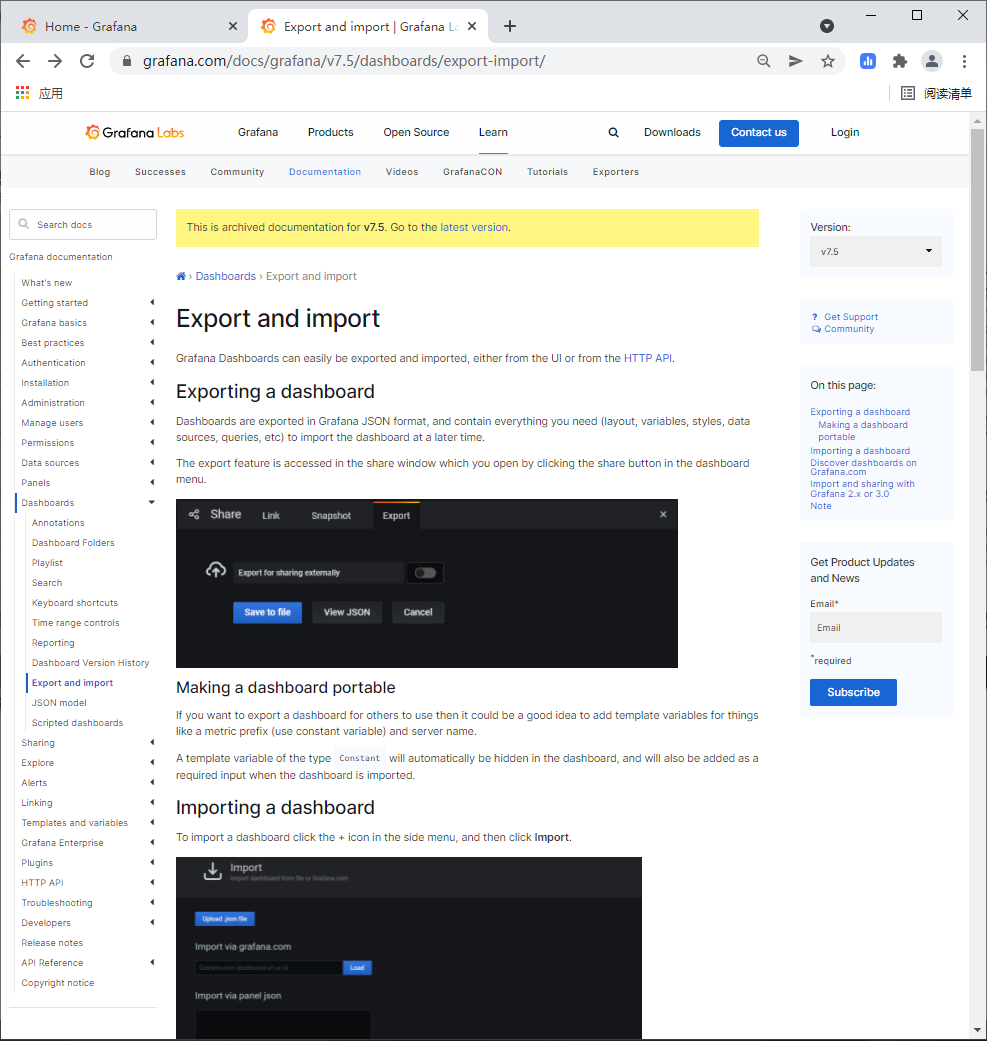The height and width of the screenshot is (1041, 987).
Task: Click the tab search down-arrow circle icon
Action: pos(827,26)
